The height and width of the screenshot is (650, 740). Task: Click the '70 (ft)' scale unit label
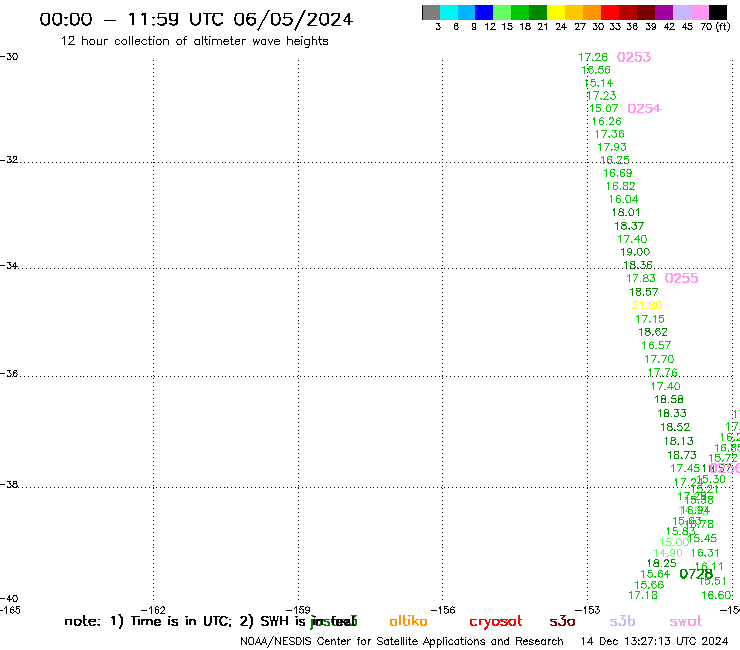[x=715, y=26]
